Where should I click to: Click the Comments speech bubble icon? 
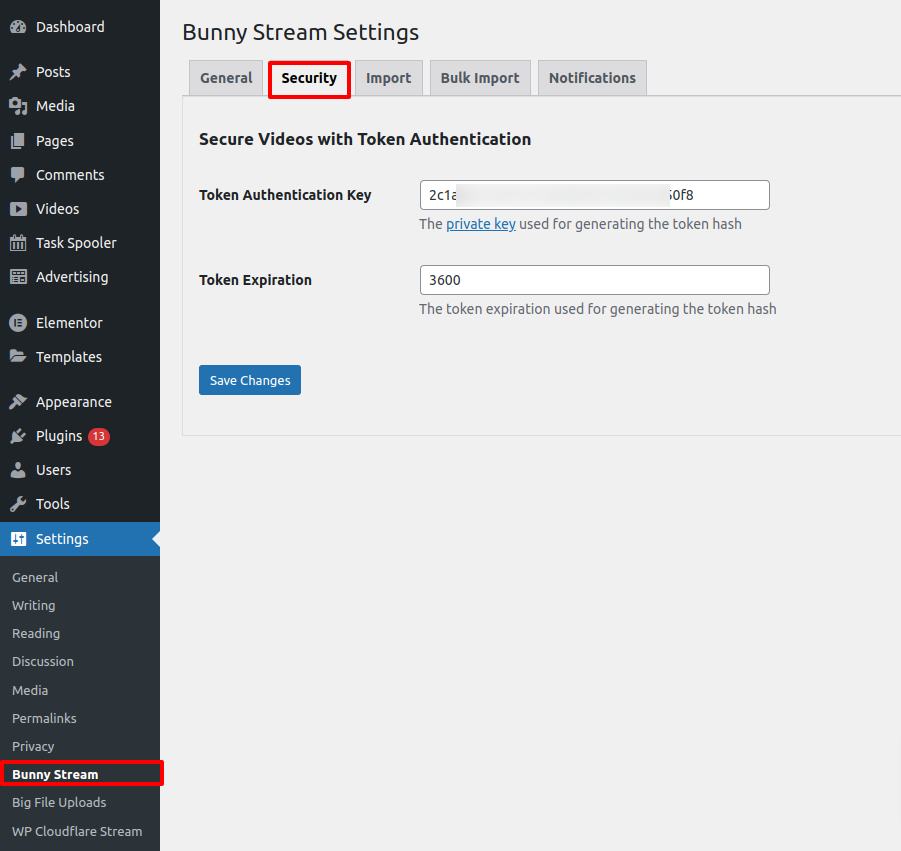18,175
